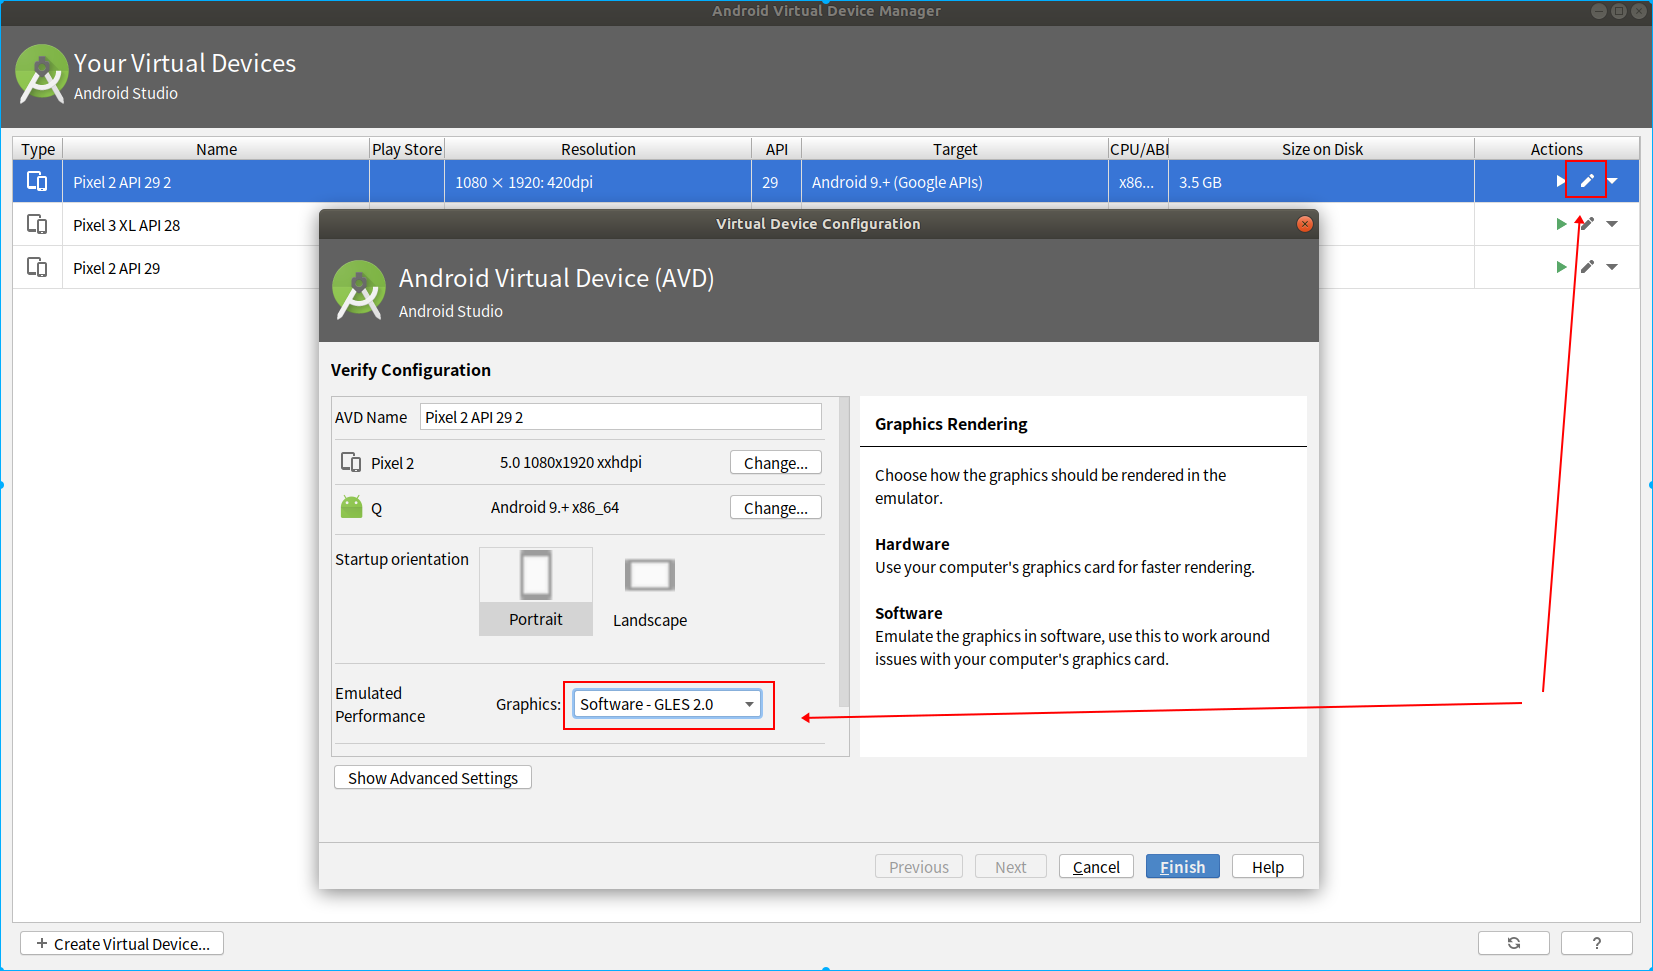Select the Pixel 2 API 29 row name

click(x=117, y=268)
